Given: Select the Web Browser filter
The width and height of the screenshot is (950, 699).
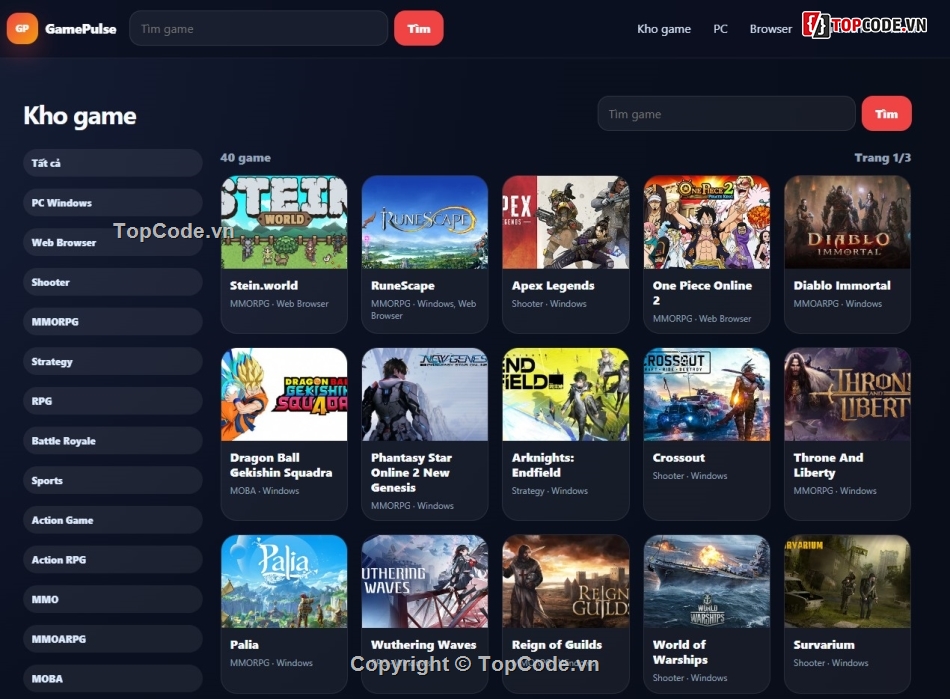Looking at the screenshot, I should (x=113, y=242).
